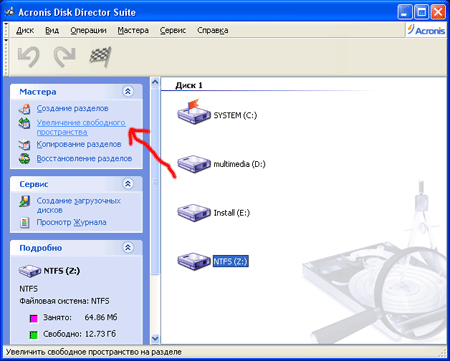The width and height of the screenshot is (450, 361).
Task: Click the sidebar vertical scrollbar thumb
Action: (155, 181)
